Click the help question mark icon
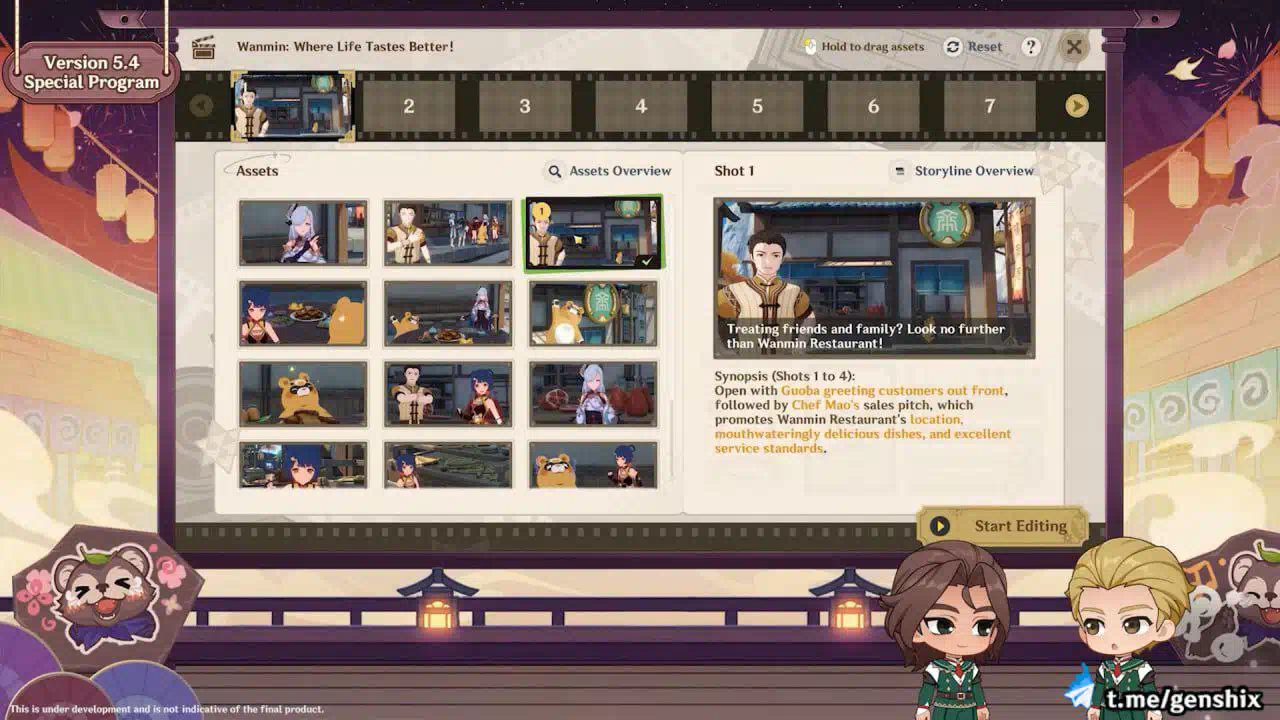1280x720 pixels. [1031, 47]
